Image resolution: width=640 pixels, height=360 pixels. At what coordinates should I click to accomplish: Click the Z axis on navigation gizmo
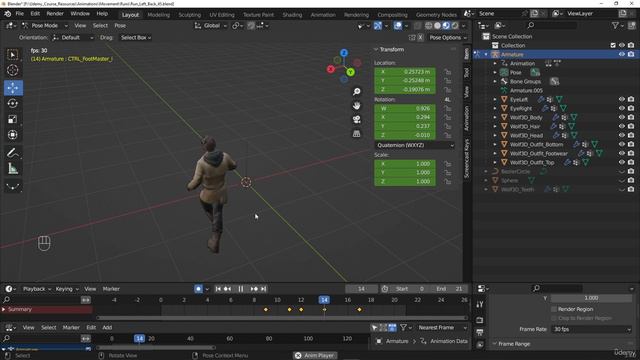[344, 53]
